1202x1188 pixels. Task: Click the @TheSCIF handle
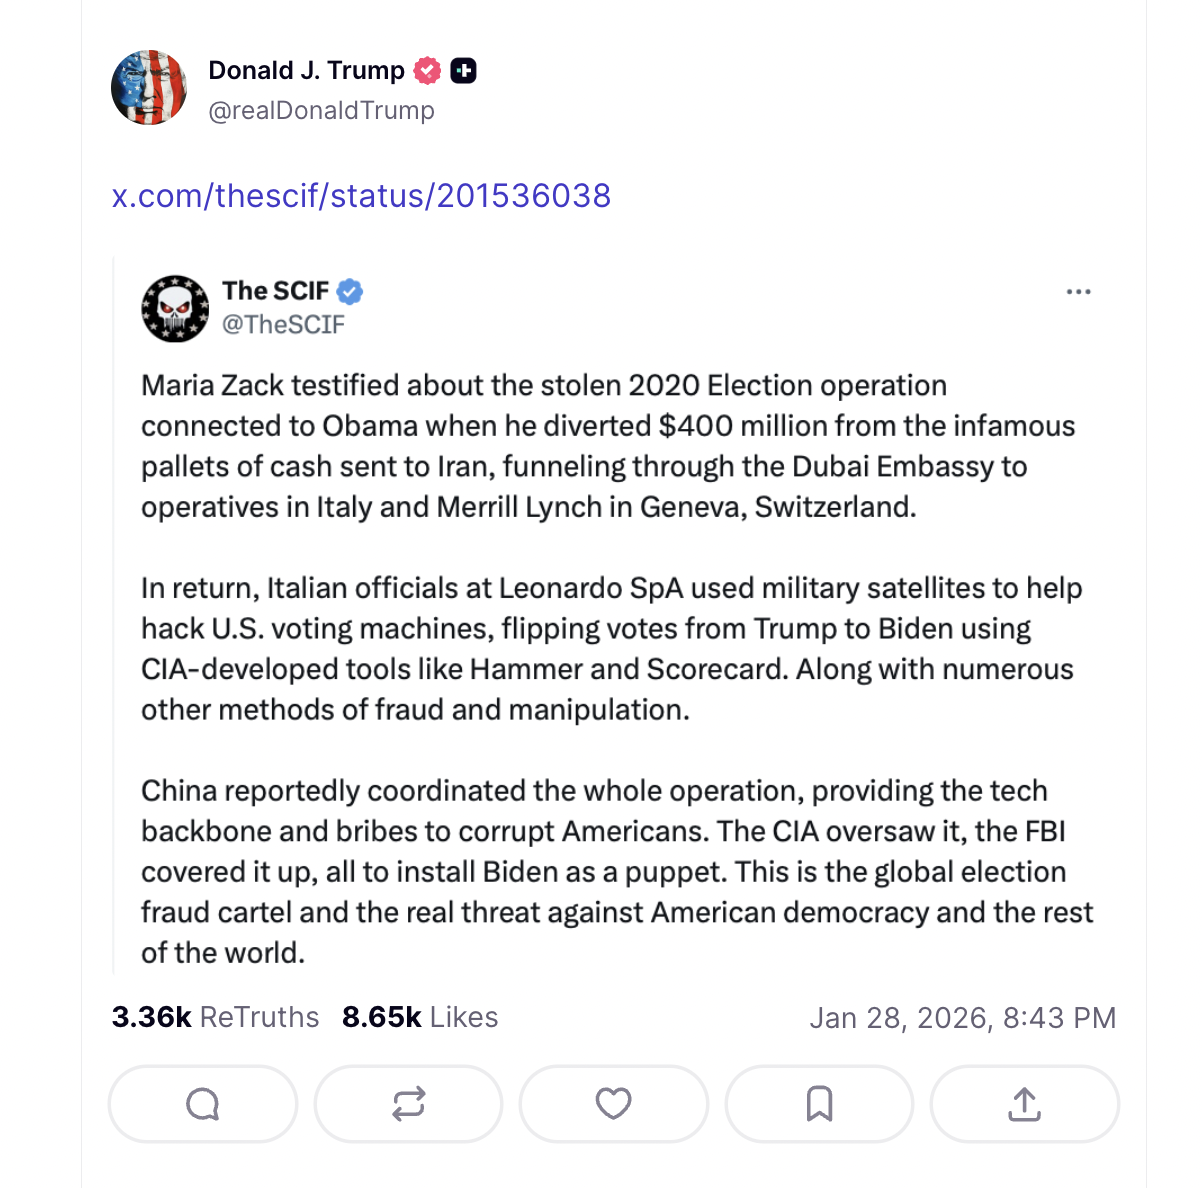tap(283, 324)
